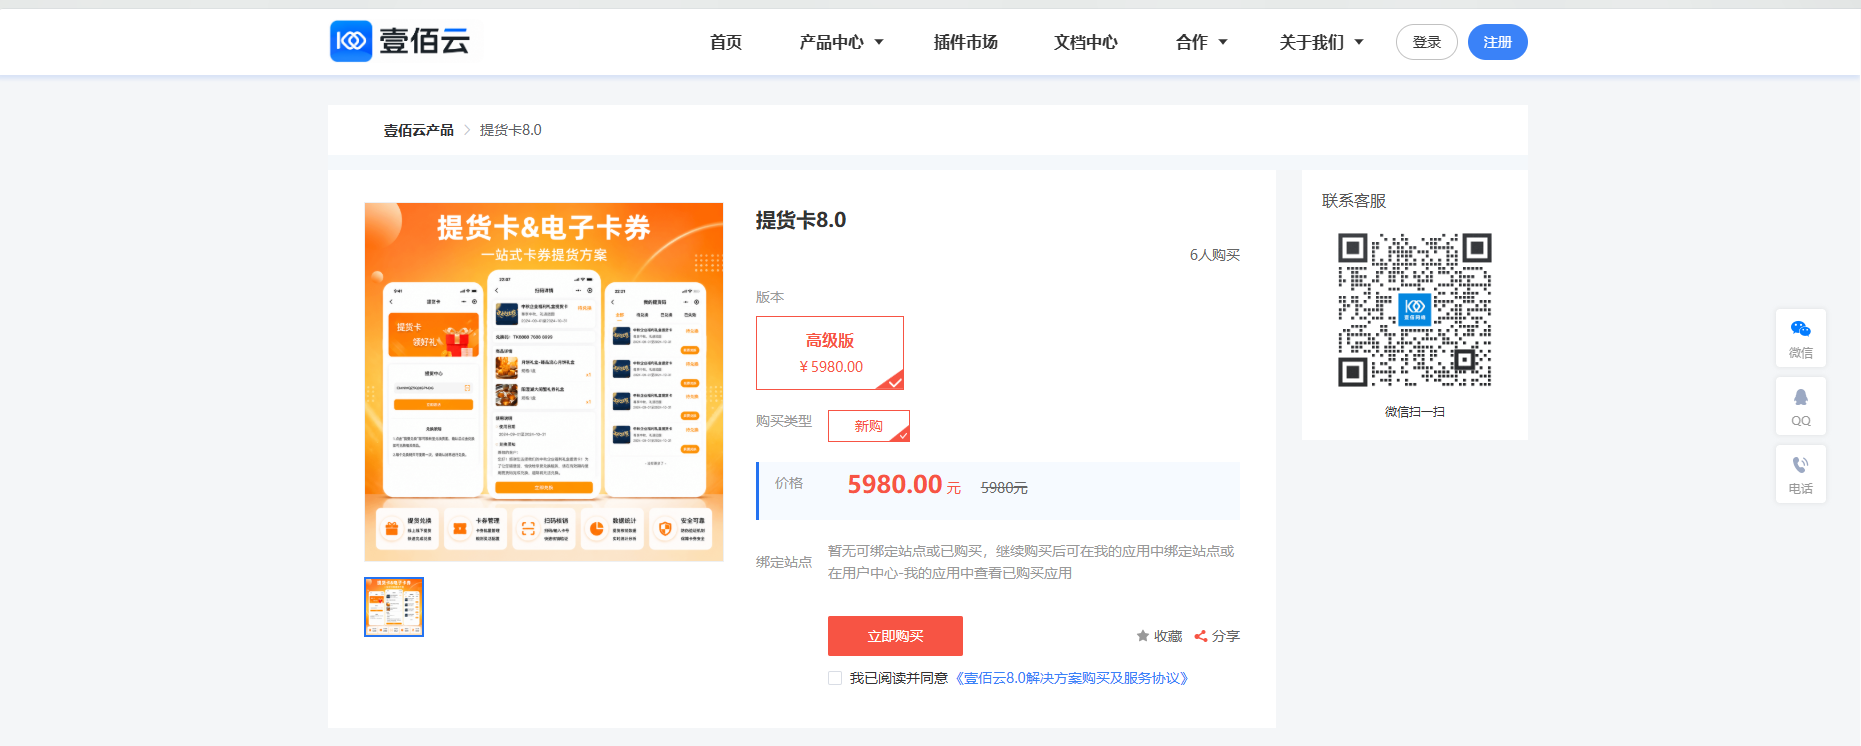Click the 暂无可绑定站点或已购买 notice text

click(x=1031, y=562)
